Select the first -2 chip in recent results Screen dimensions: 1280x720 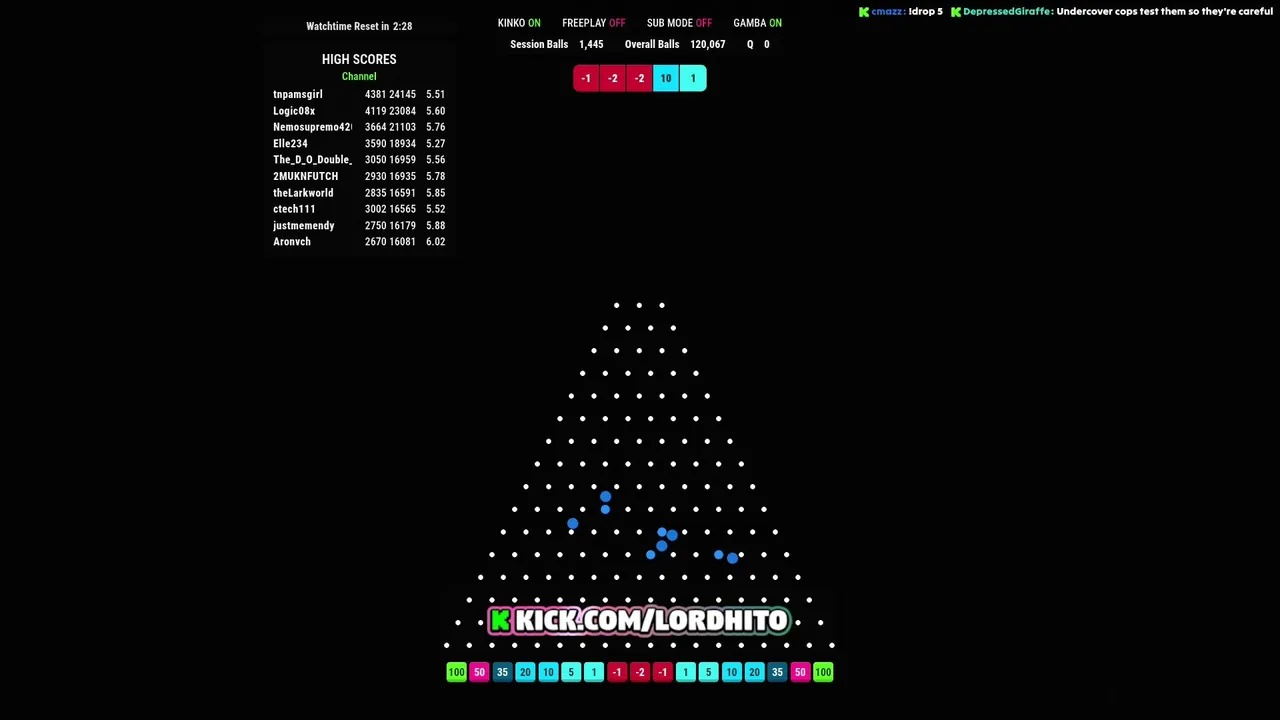tap(613, 78)
